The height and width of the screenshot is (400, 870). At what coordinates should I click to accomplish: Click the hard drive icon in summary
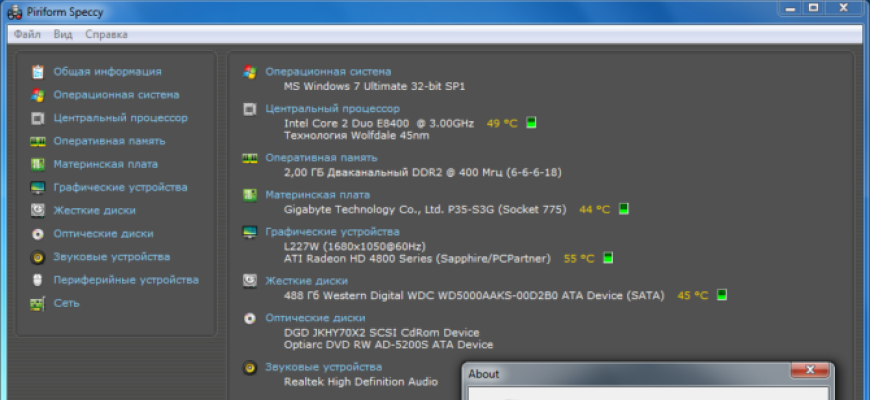click(250, 281)
